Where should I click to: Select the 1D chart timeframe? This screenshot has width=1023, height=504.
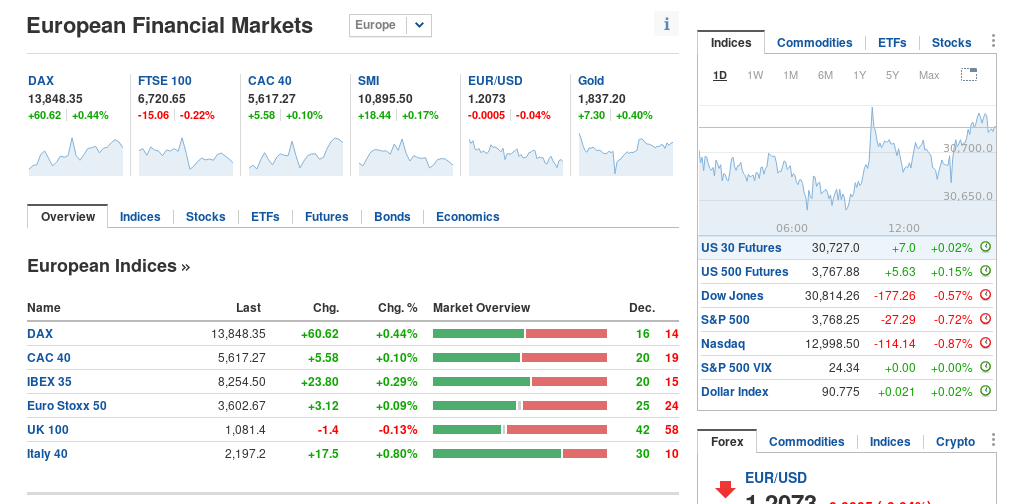point(720,75)
